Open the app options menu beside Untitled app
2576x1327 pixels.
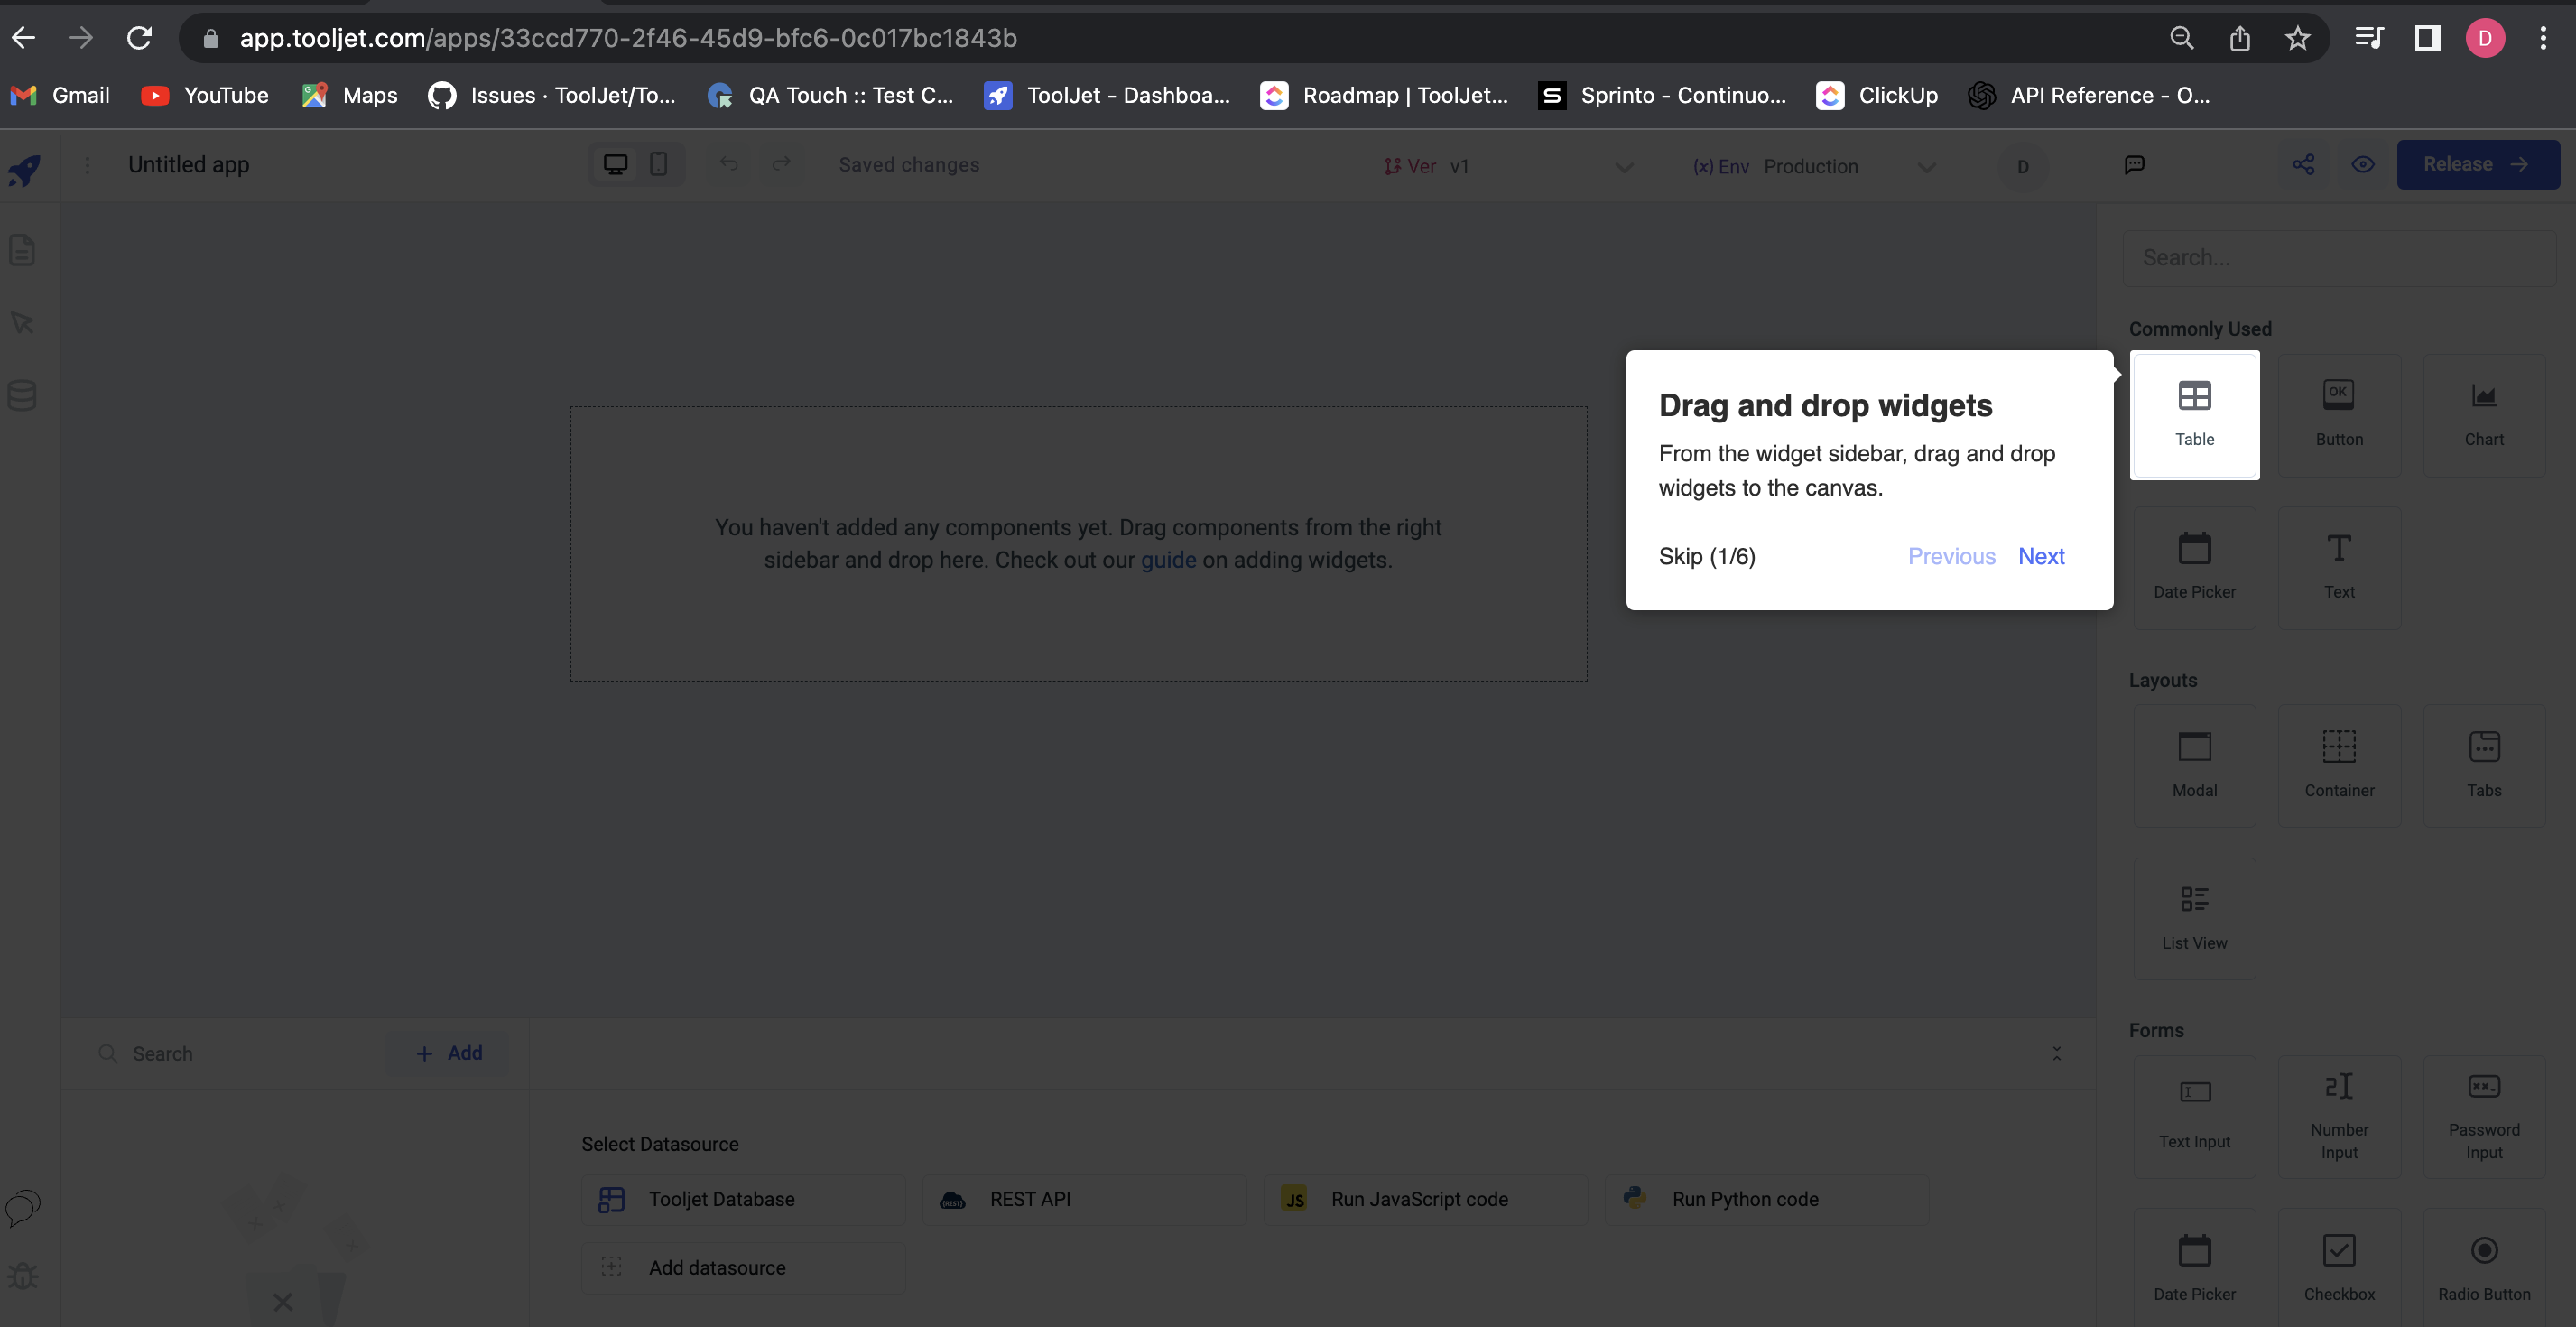pos(88,165)
